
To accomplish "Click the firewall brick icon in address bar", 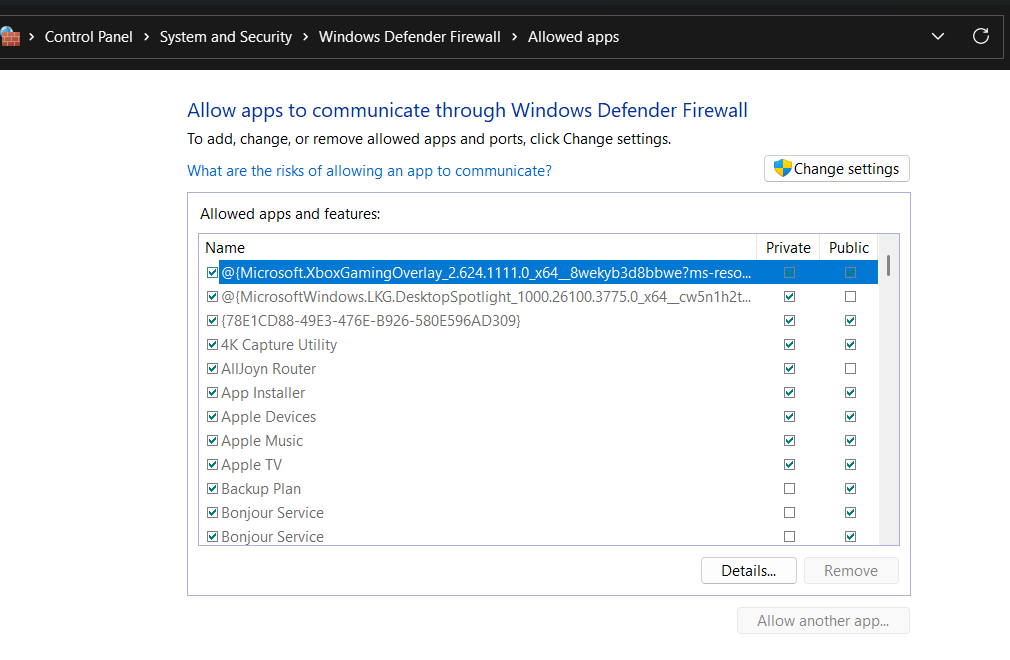I will click(x=10, y=37).
